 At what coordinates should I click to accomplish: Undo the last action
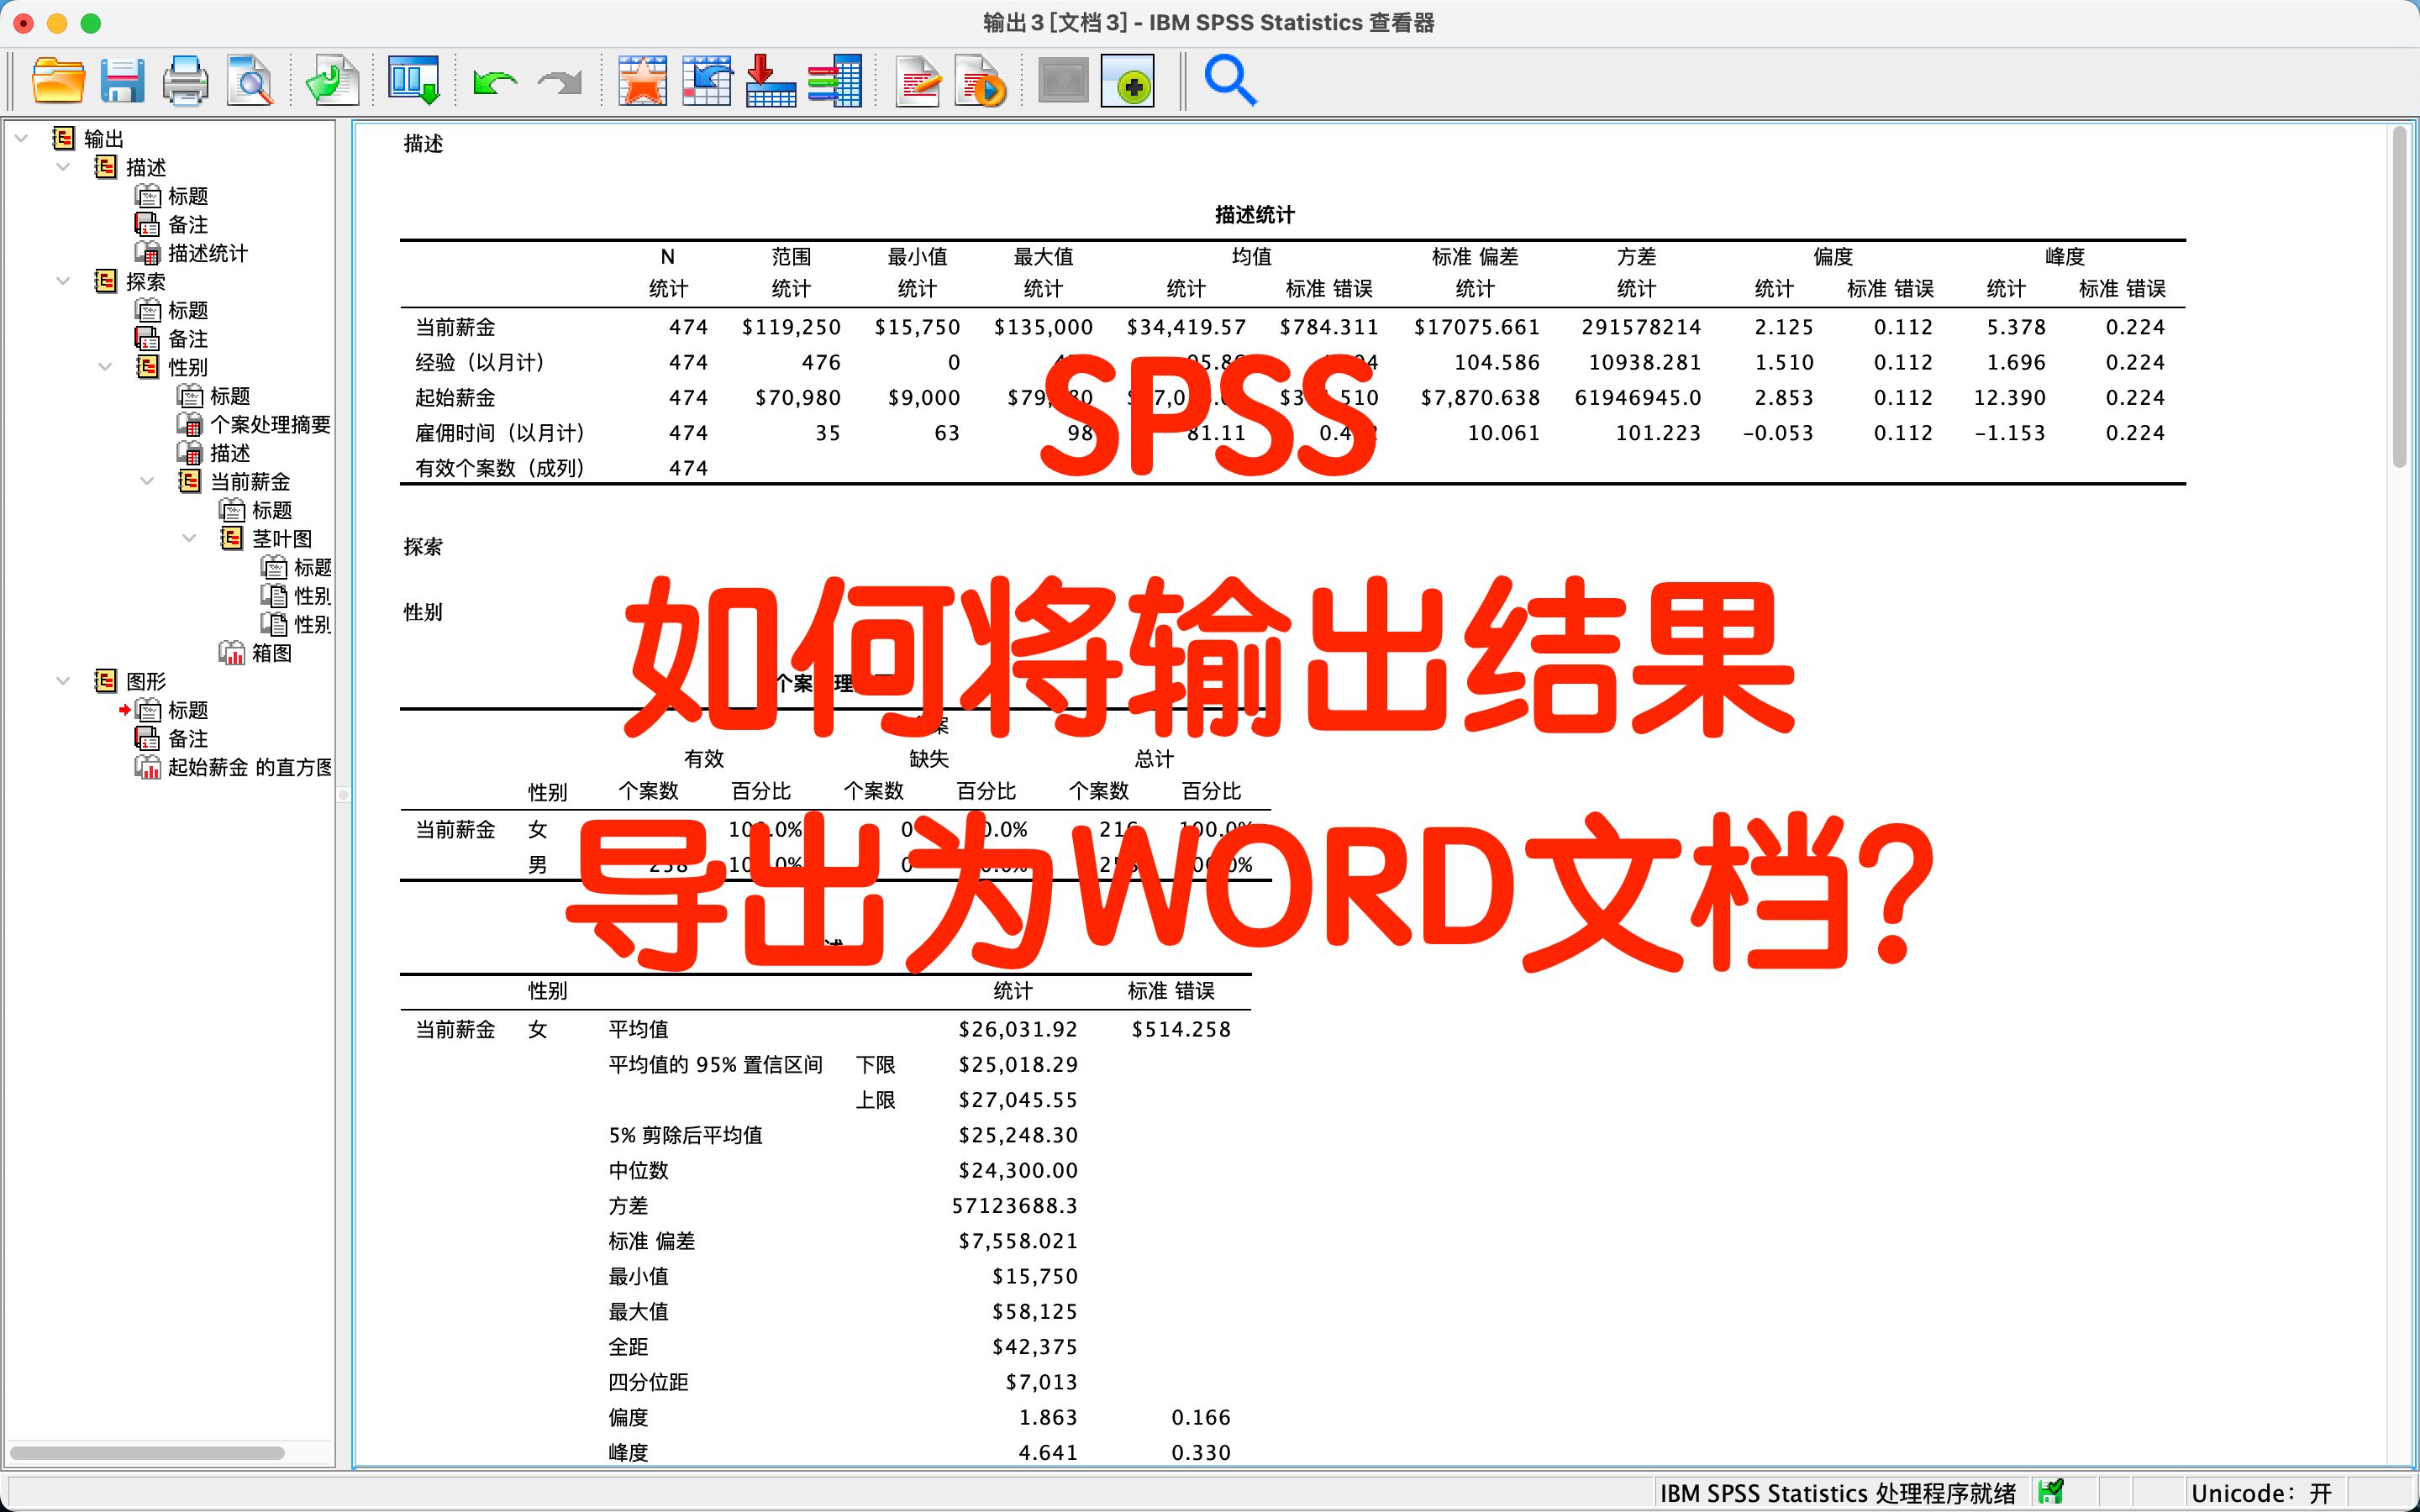[x=495, y=82]
